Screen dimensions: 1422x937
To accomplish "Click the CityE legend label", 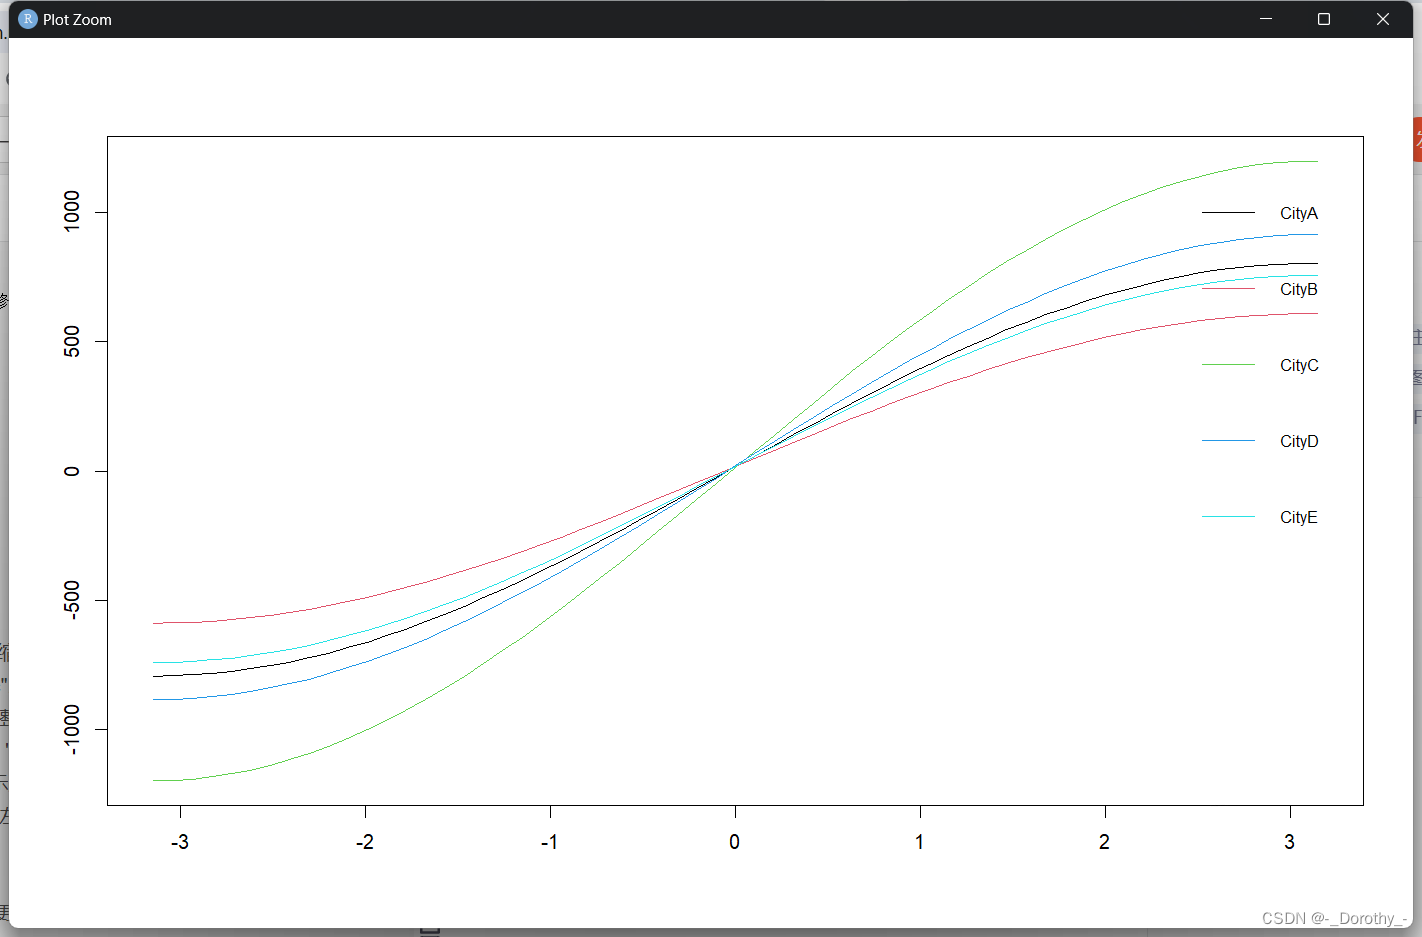I will point(1299,517).
